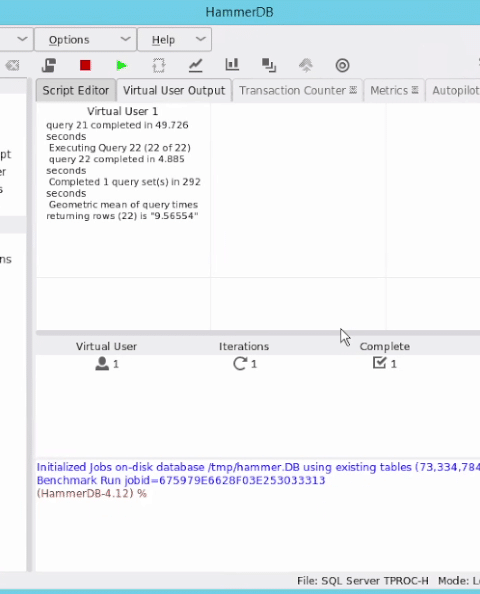Open the metrics bar-chart icon
Screen dimensions: 480x594
[x=232, y=65]
